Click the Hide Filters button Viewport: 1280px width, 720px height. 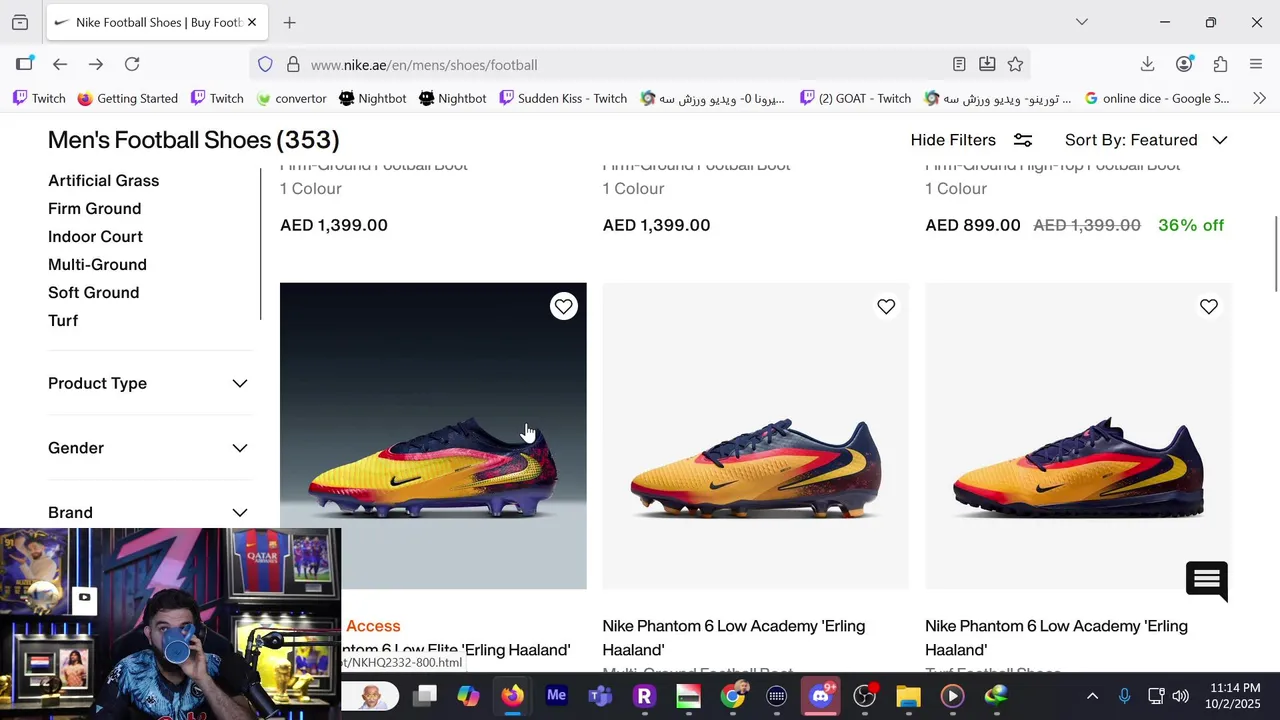[970, 140]
